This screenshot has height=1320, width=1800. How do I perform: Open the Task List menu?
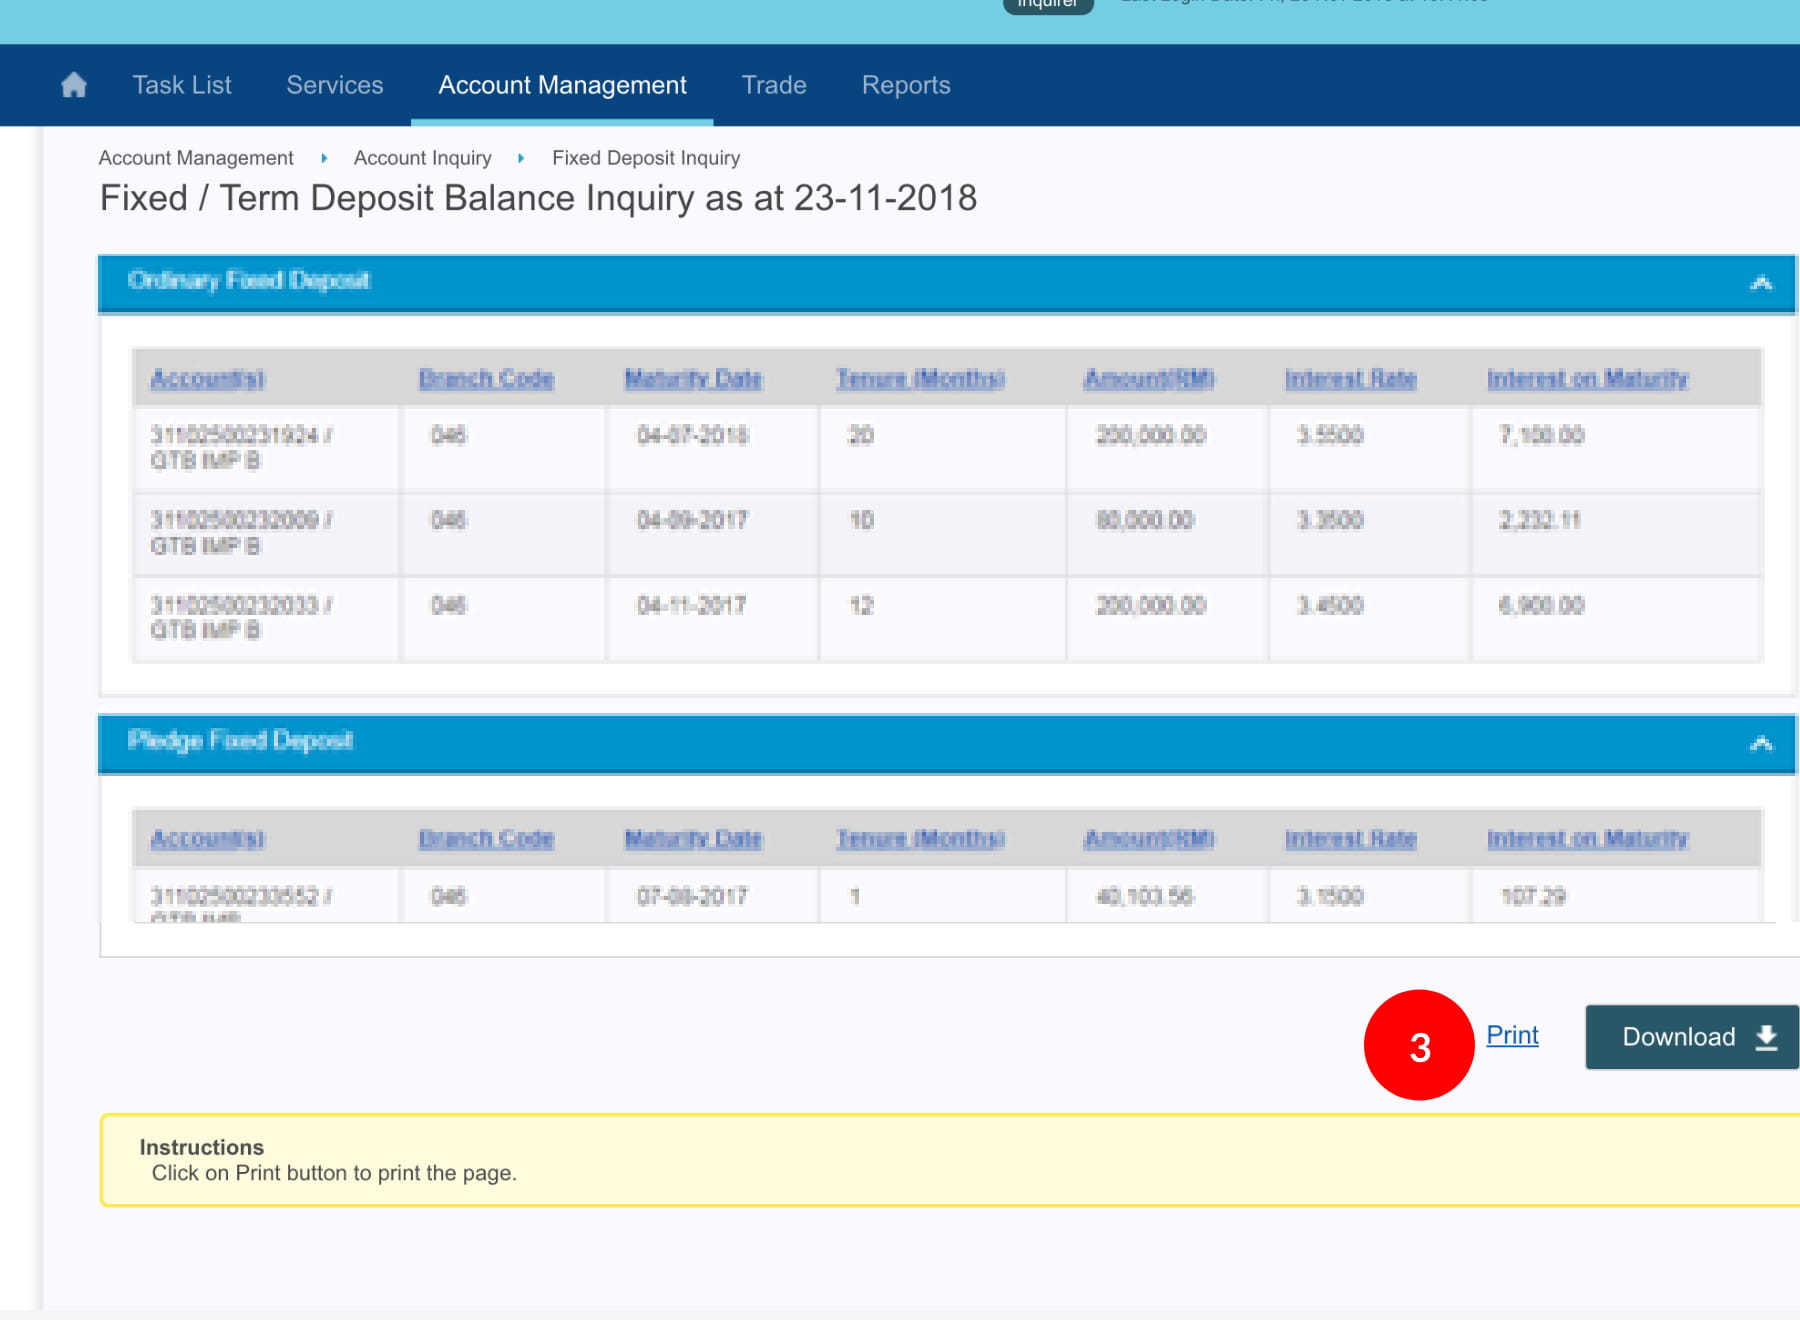(182, 85)
